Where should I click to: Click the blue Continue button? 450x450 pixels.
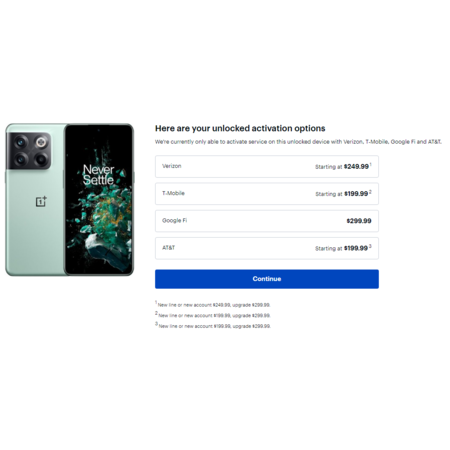click(267, 279)
